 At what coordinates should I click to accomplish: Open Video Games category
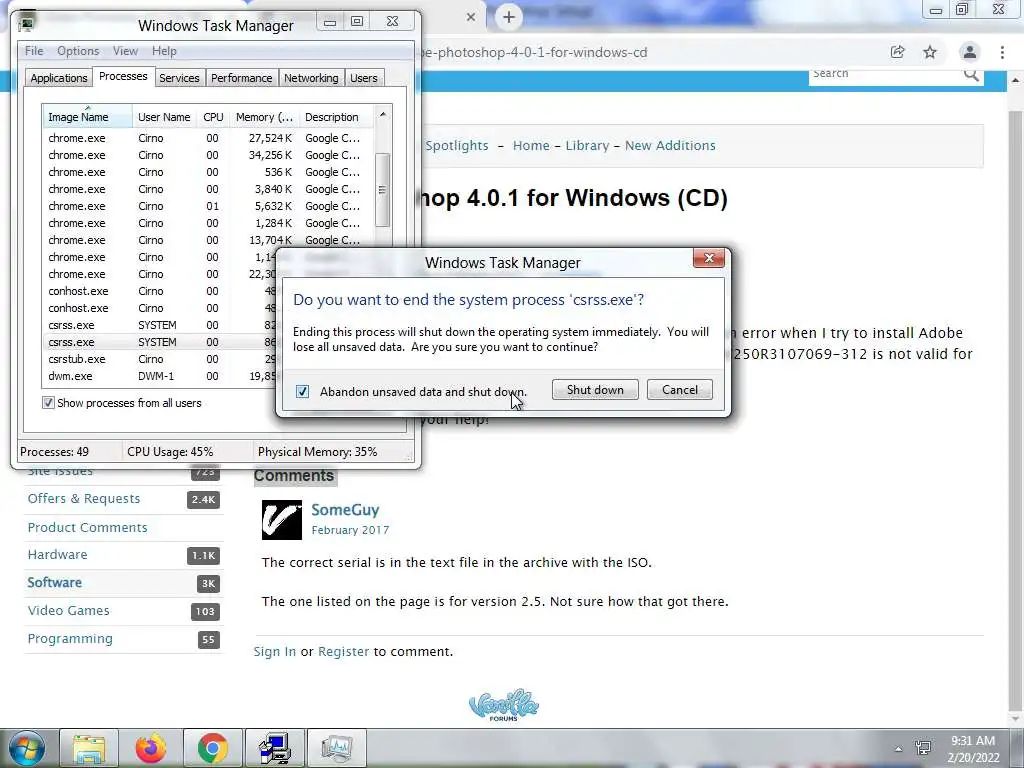69,611
